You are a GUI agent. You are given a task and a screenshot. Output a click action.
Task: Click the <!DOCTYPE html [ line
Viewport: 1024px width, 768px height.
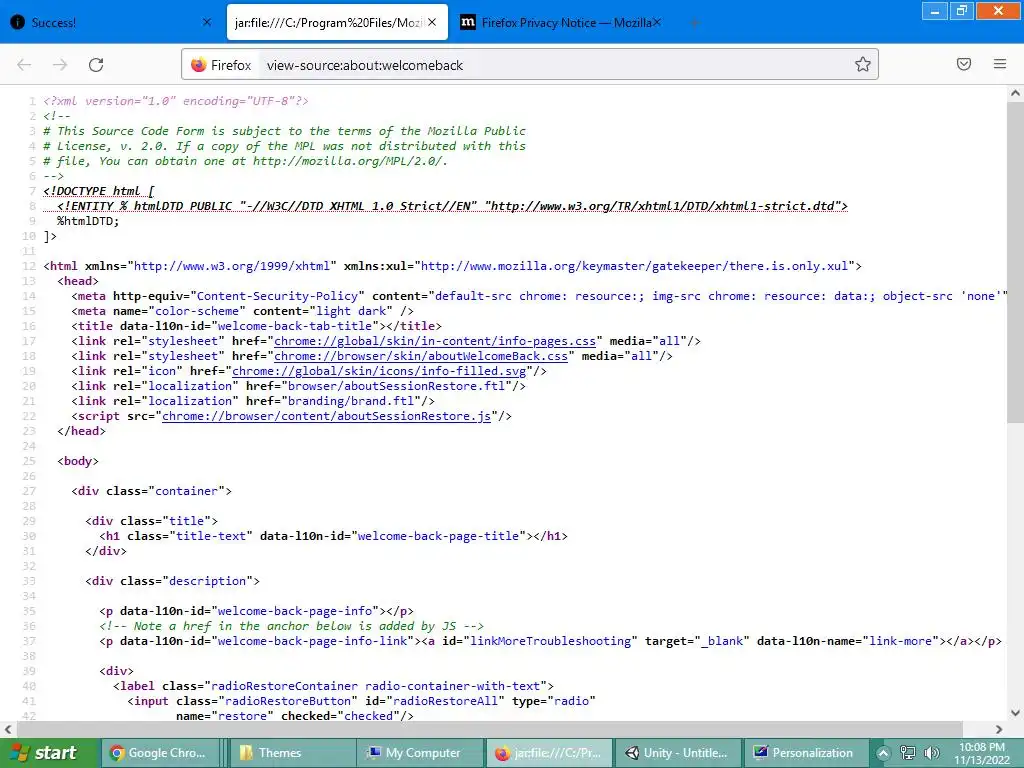(99, 191)
